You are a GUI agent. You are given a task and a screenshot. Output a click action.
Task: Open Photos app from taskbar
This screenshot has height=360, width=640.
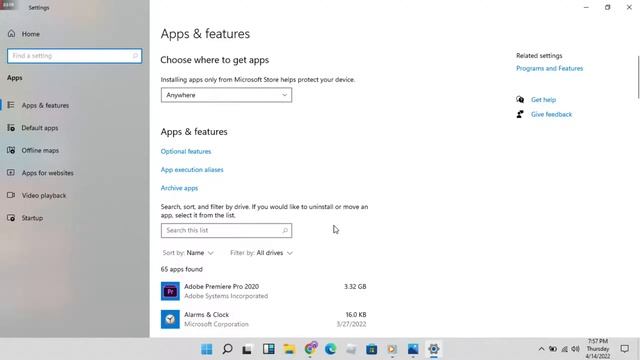(413, 349)
